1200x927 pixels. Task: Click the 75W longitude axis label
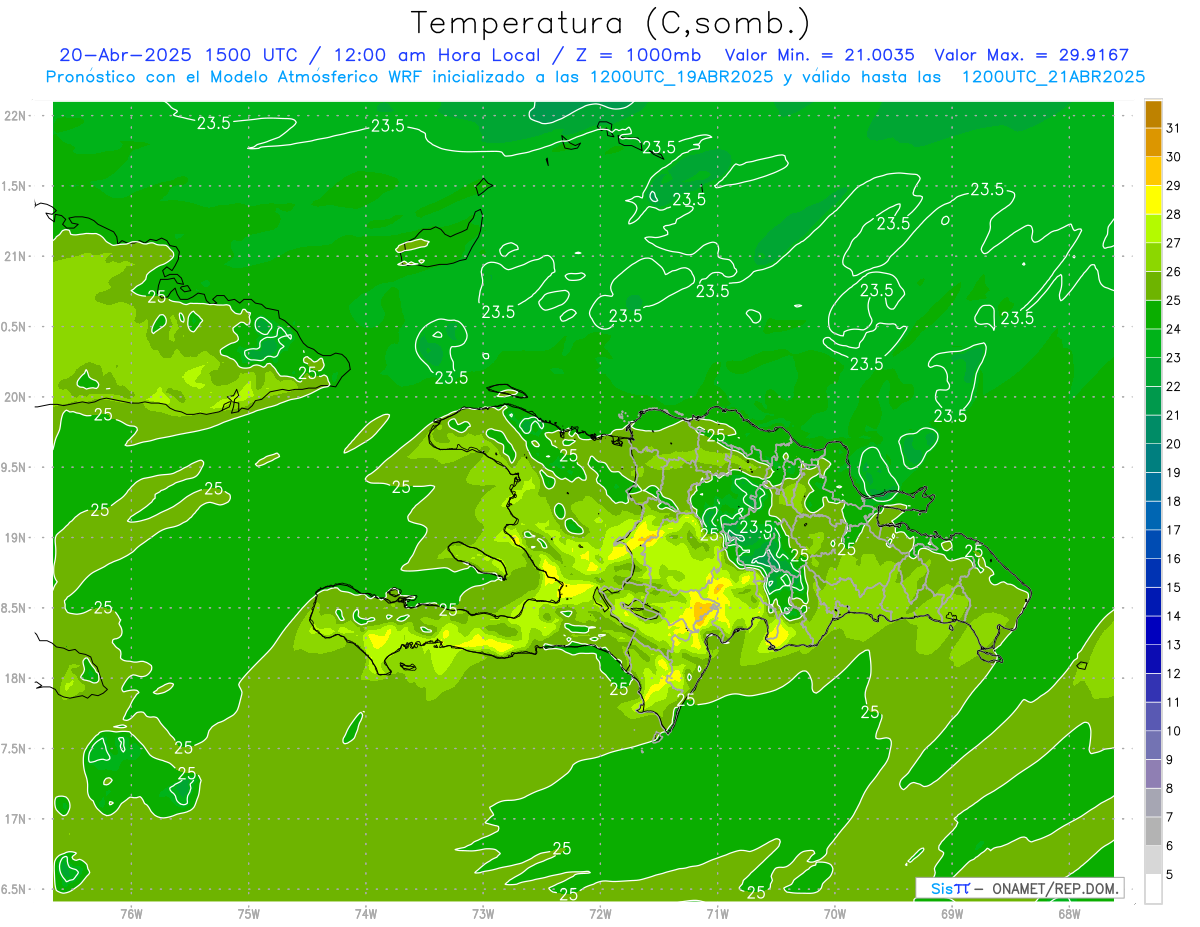(x=249, y=914)
